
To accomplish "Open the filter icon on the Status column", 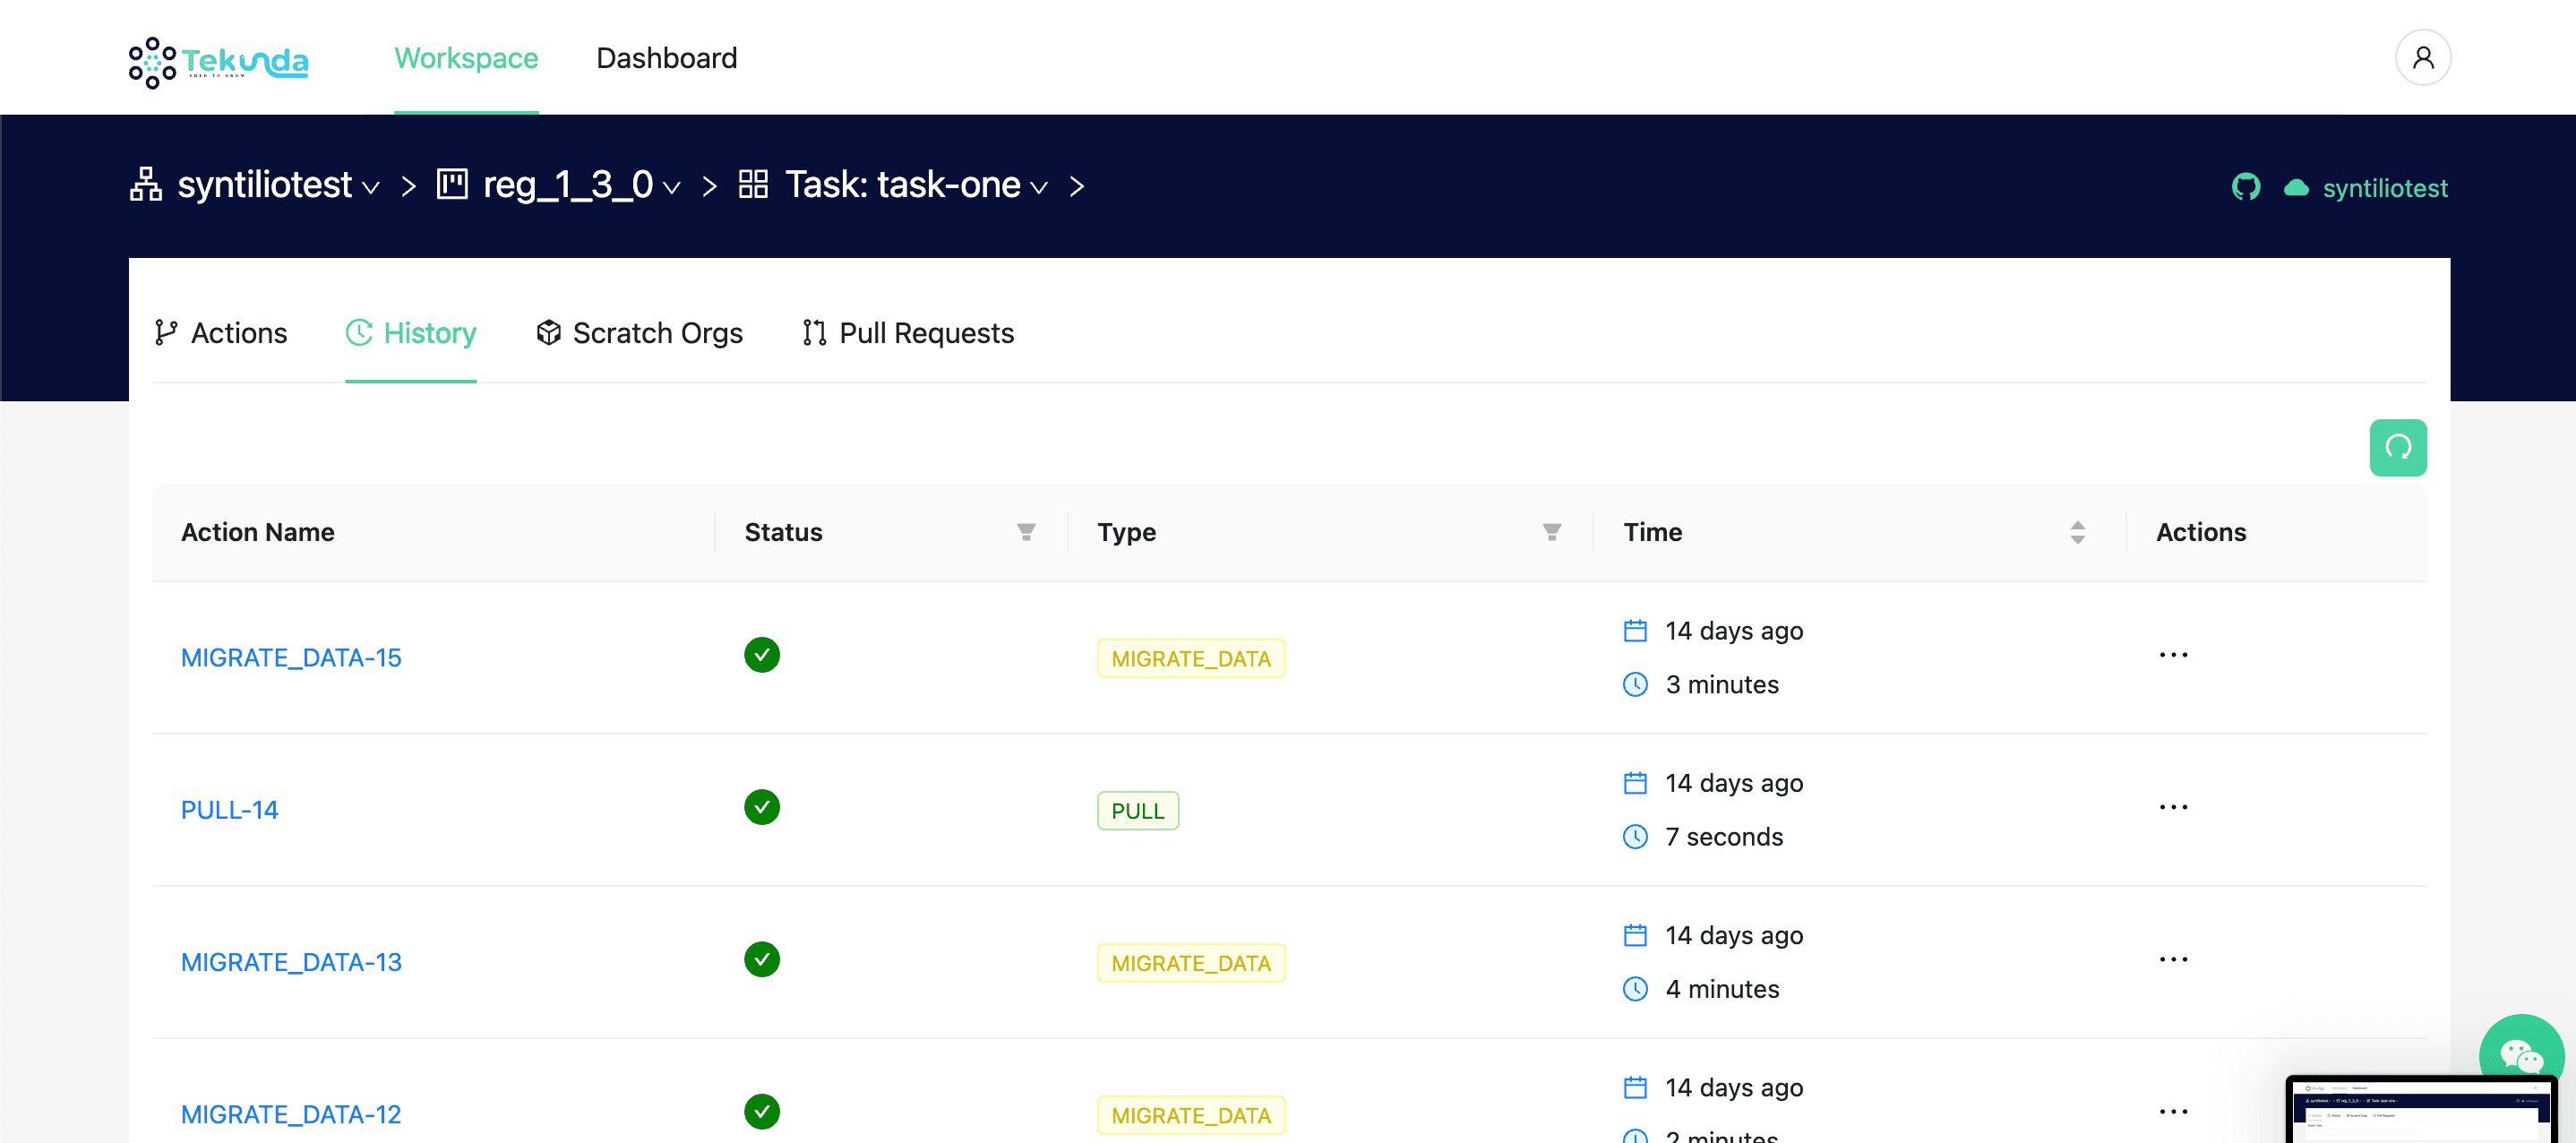I will (1026, 532).
